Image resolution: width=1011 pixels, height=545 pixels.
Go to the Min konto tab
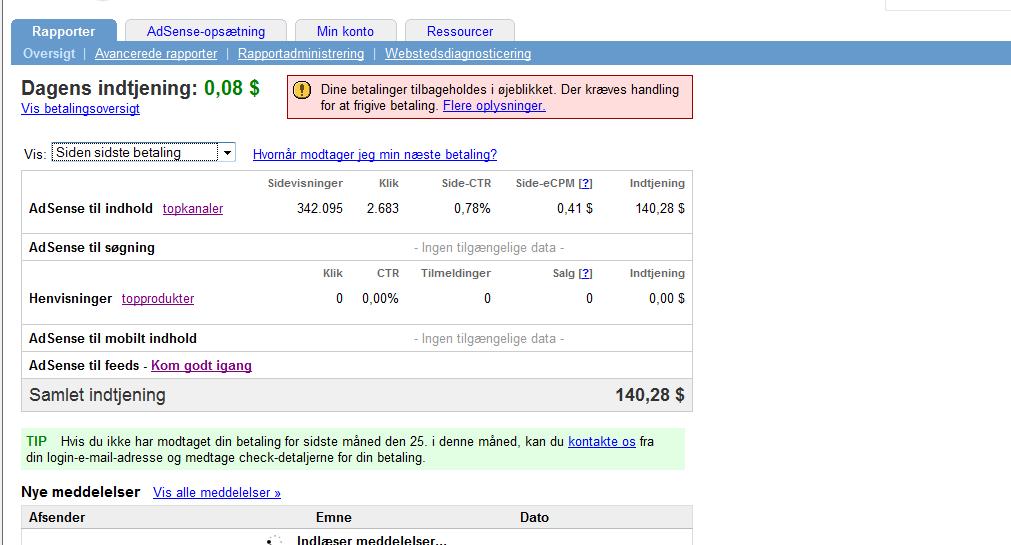coord(346,31)
